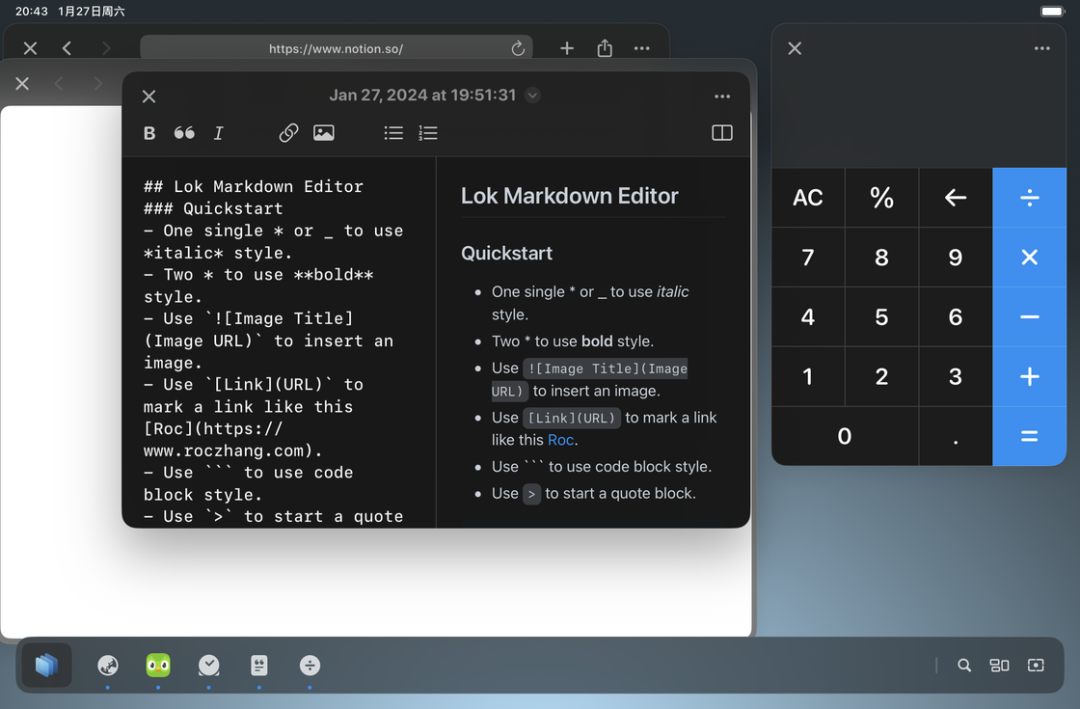Share the notion.so page
The width and height of the screenshot is (1080, 709).
(605, 48)
